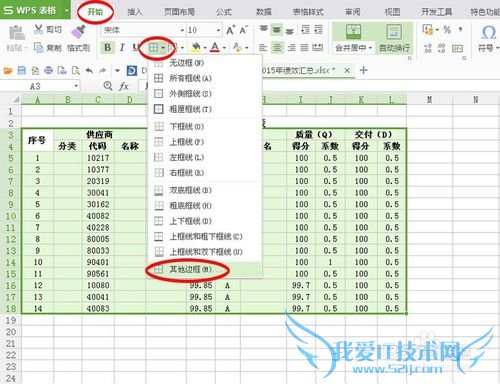Apply red font color A icon
Viewport: 500px width, 384px height.
pos(215,47)
